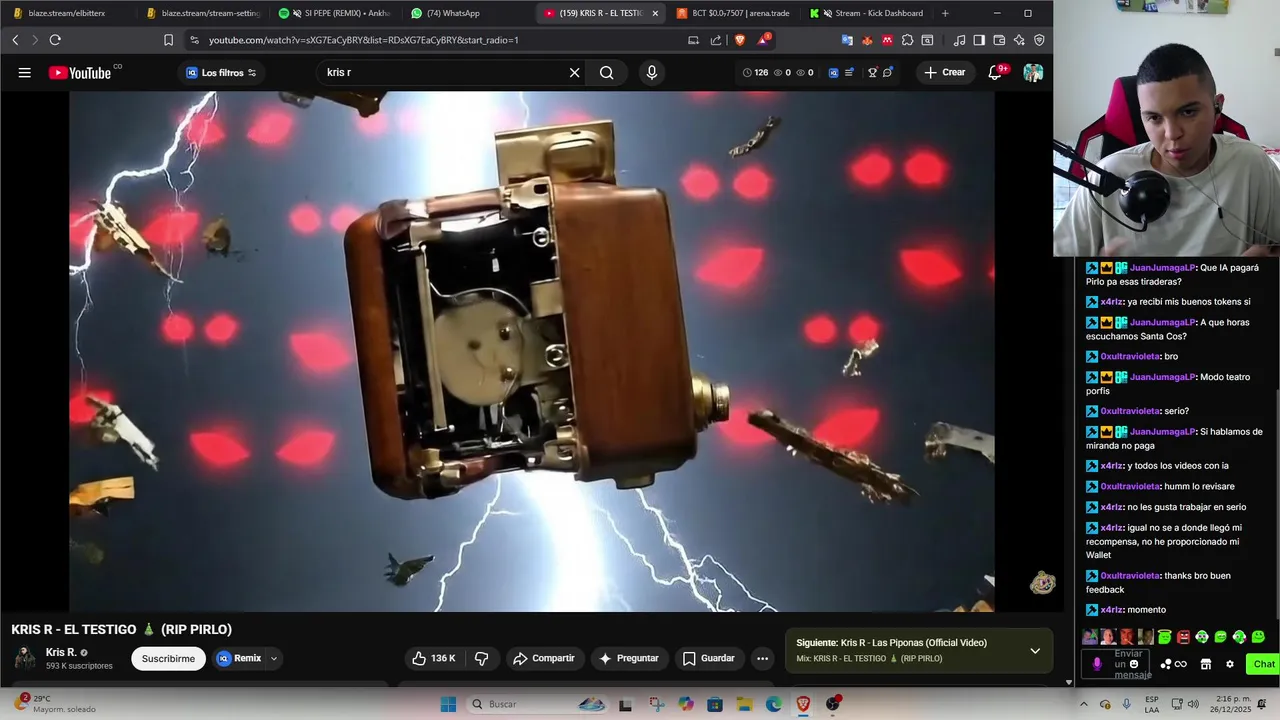Open the Compartir share dialog
The image size is (1280, 720).
pos(543,658)
